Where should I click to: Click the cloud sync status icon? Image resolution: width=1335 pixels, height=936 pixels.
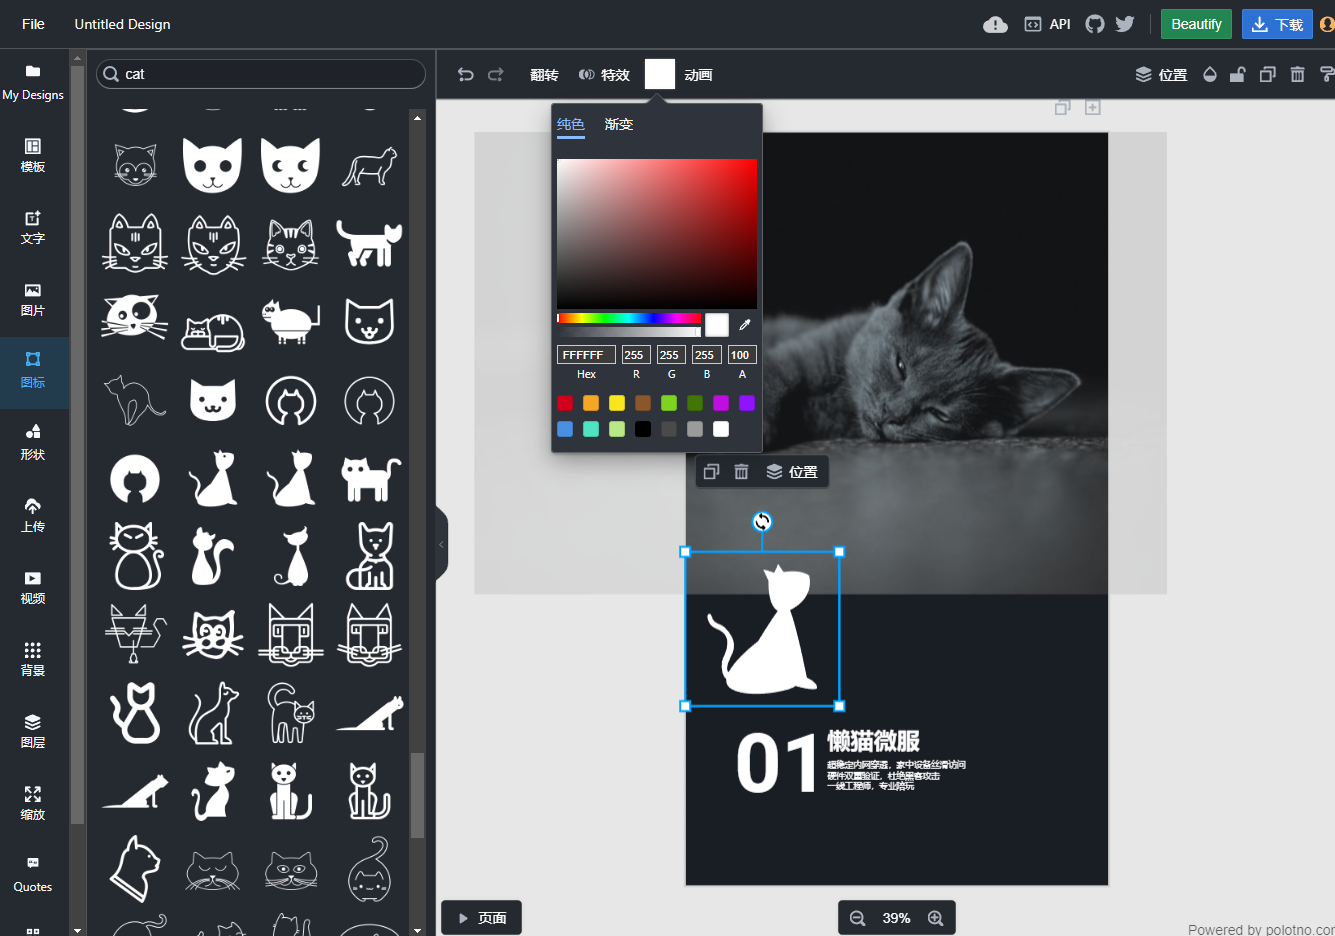[995, 24]
